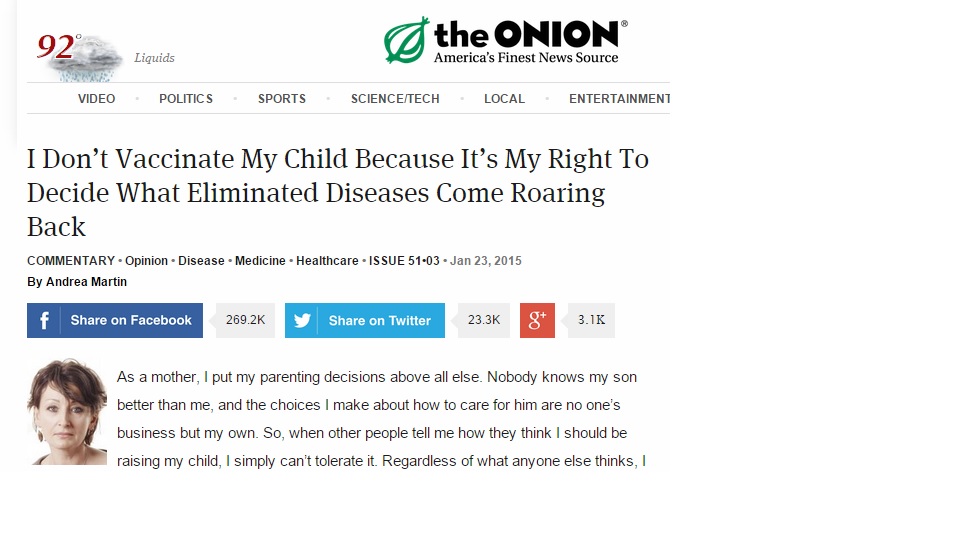Open the Science/Tech section
Screen dimensions: 960x540
click(394, 99)
